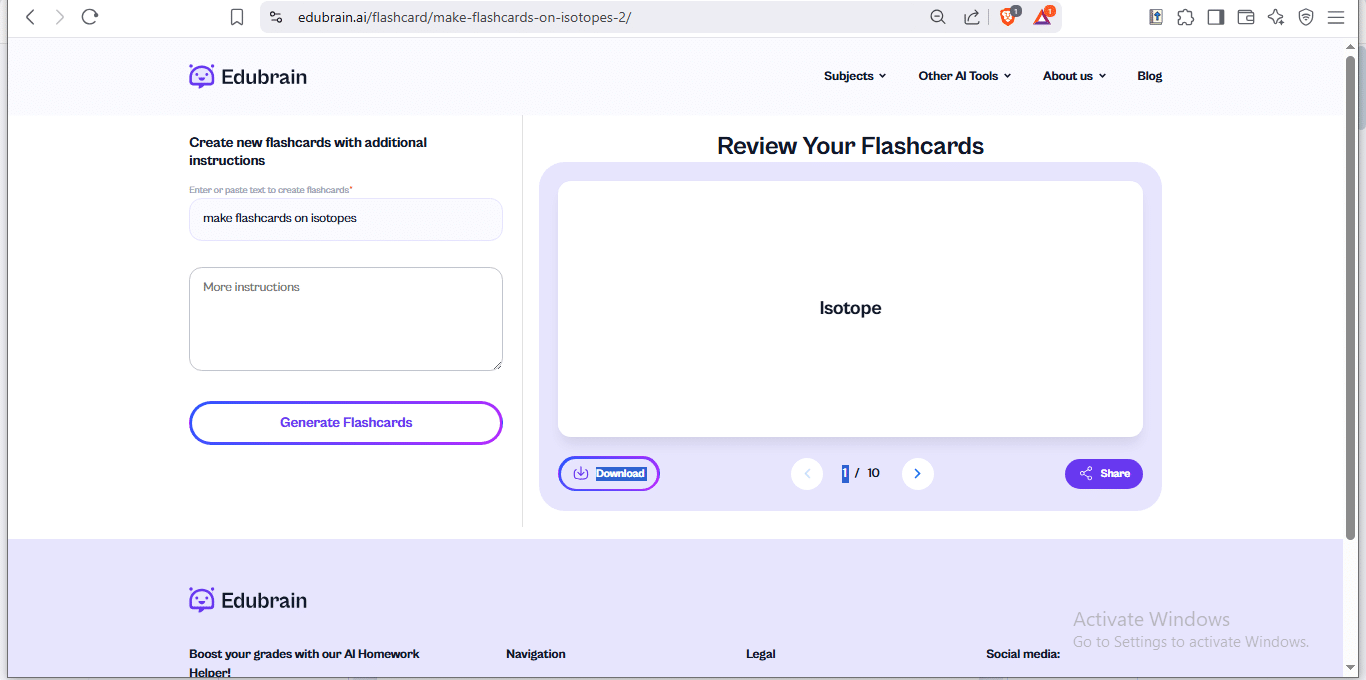This screenshot has height=680, width=1366.
Task: Click the Edubrain logo in header
Action: 248,76
